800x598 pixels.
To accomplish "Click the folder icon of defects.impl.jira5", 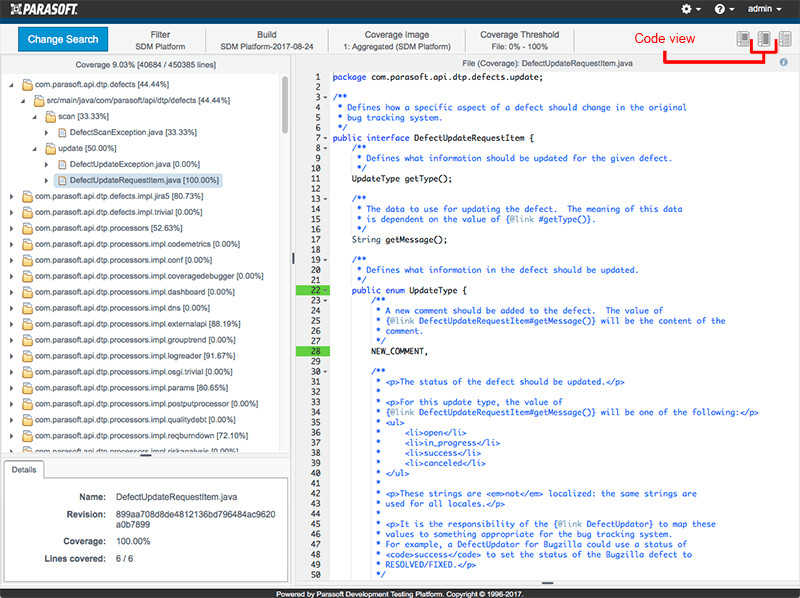I will (x=27, y=196).
